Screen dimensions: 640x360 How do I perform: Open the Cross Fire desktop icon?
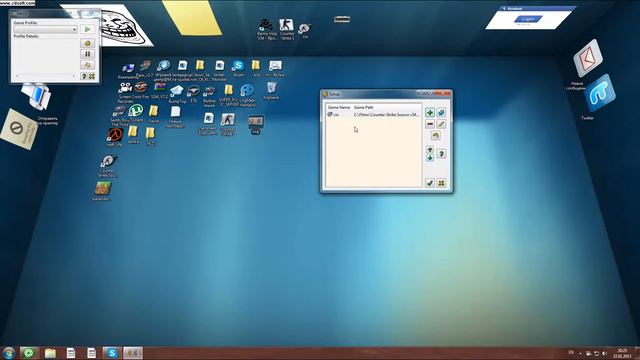[141, 90]
